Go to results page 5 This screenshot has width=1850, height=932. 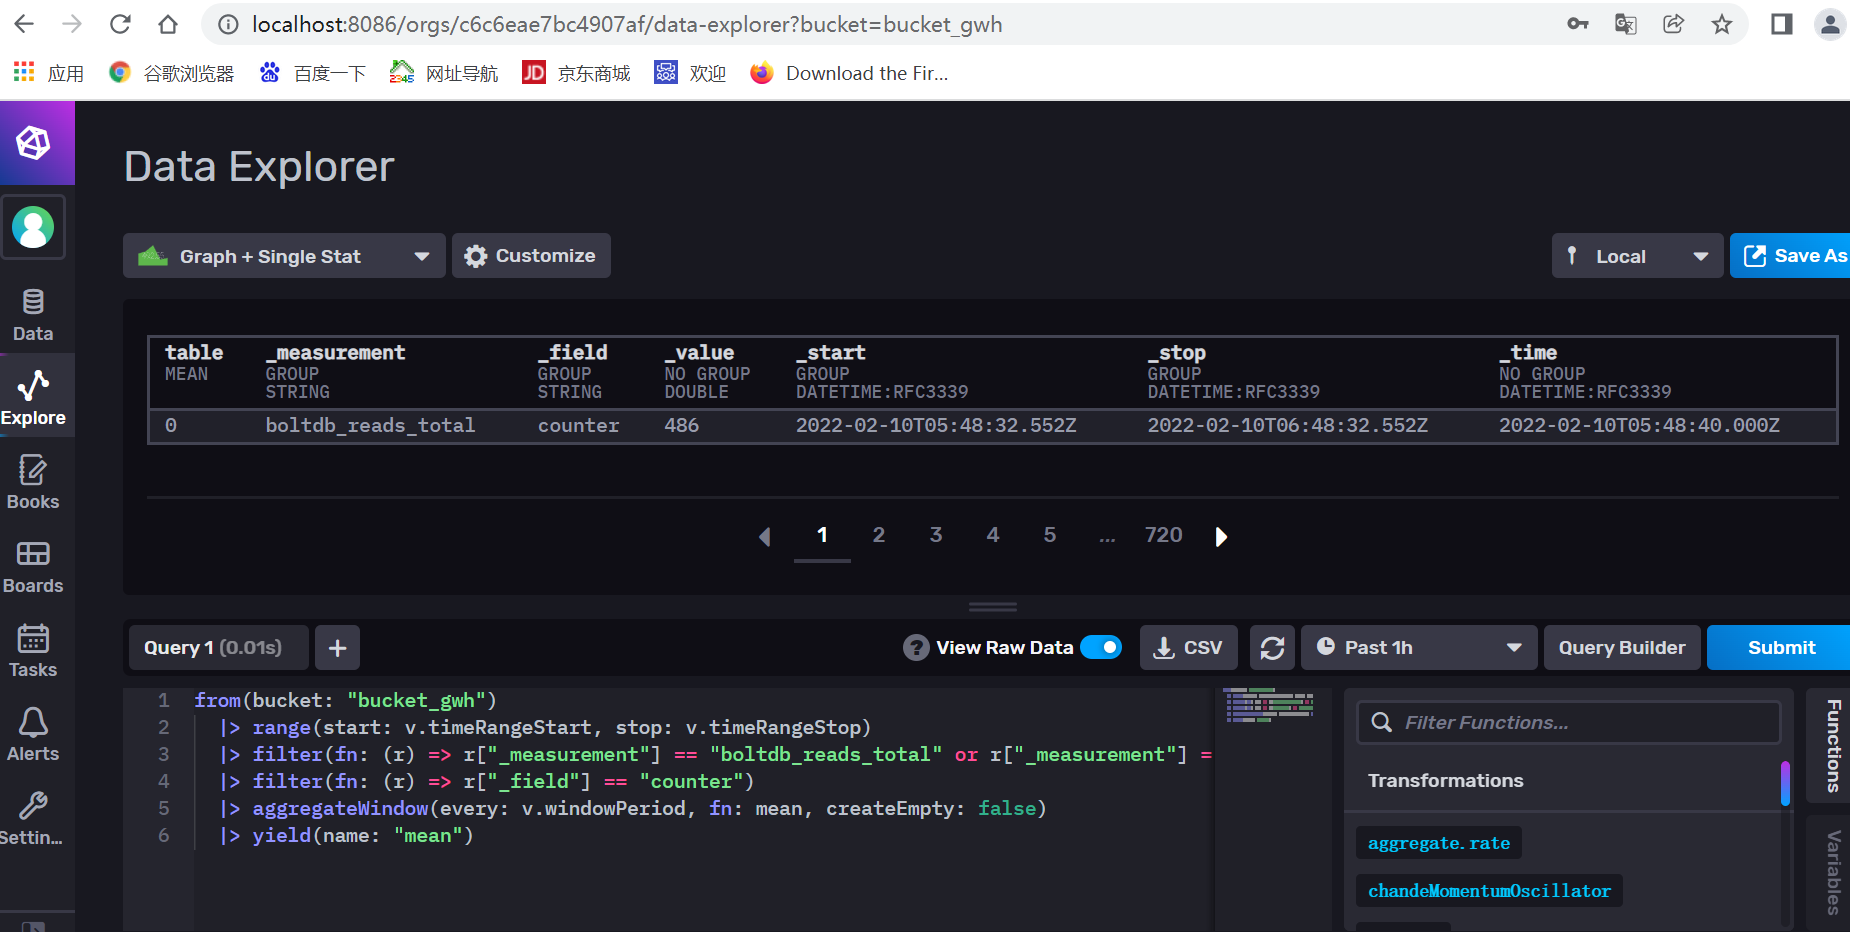(x=1050, y=535)
